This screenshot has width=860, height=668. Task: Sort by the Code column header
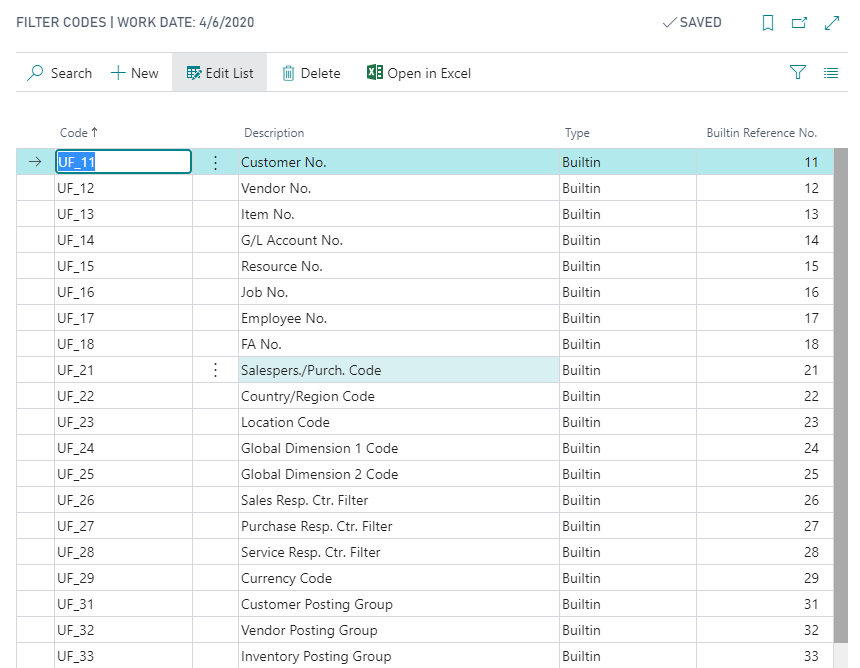point(79,133)
